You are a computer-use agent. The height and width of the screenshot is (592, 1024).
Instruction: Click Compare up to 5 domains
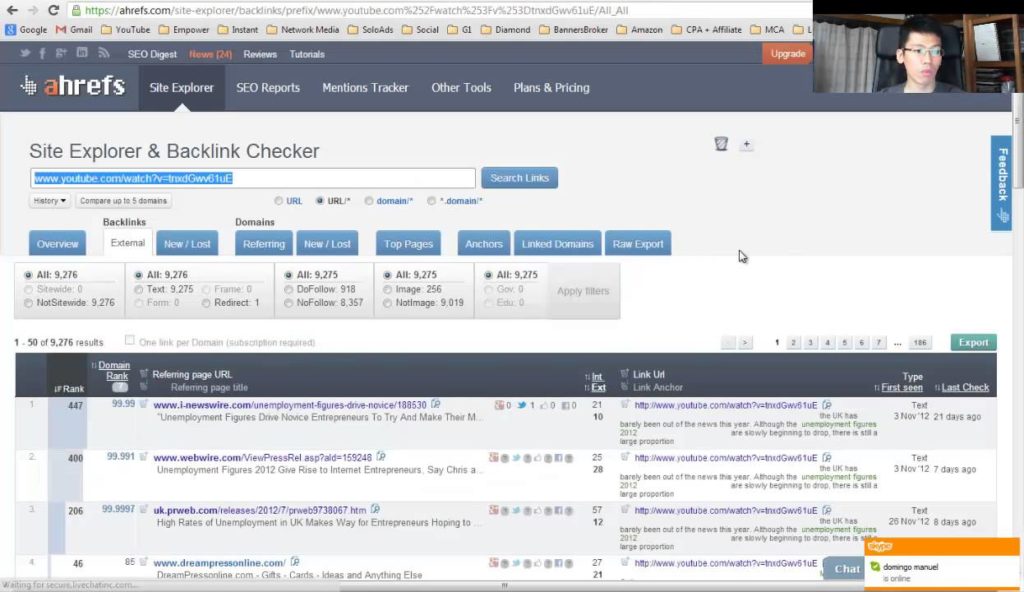pyautogui.click(x=123, y=201)
